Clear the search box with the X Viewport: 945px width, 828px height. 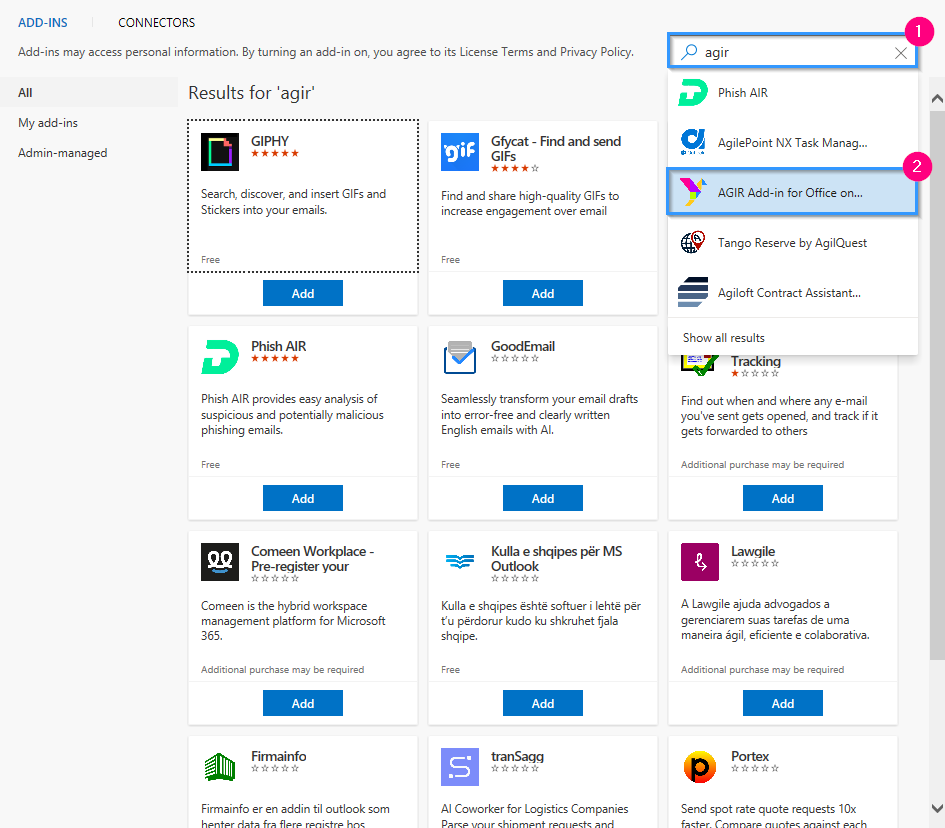[x=900, y=53]
